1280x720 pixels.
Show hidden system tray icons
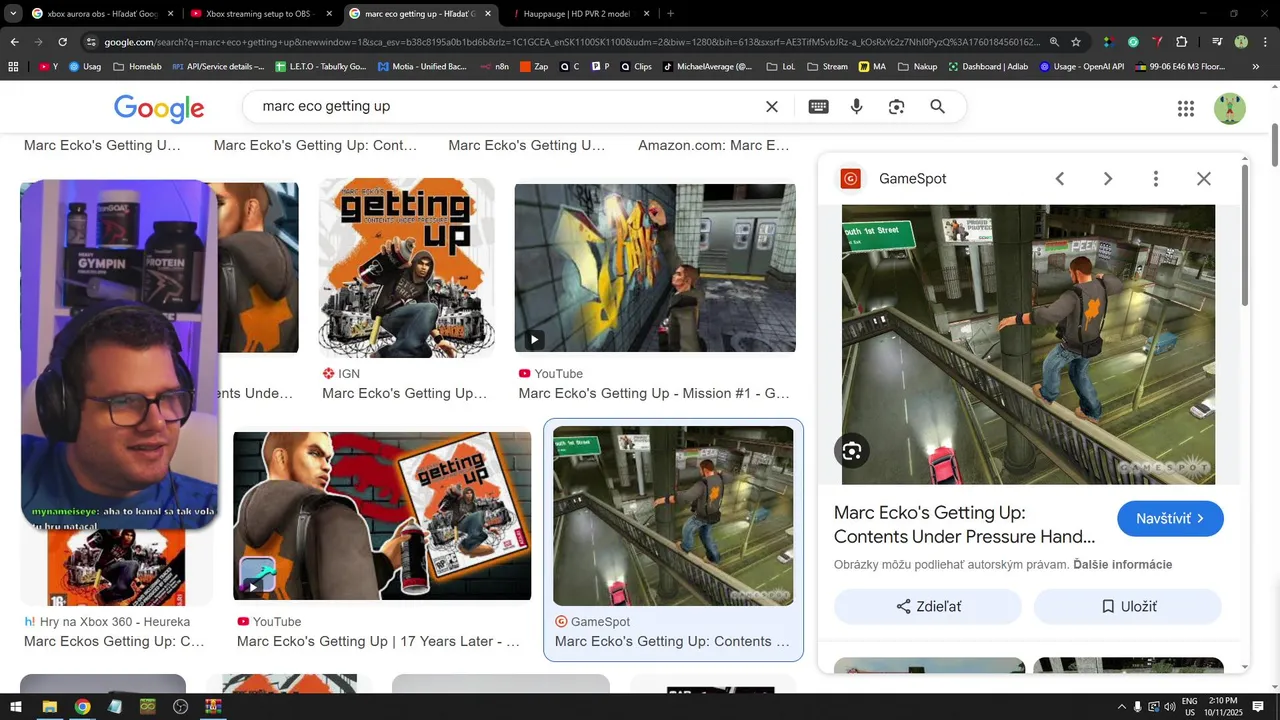(x=1121, y=707)
